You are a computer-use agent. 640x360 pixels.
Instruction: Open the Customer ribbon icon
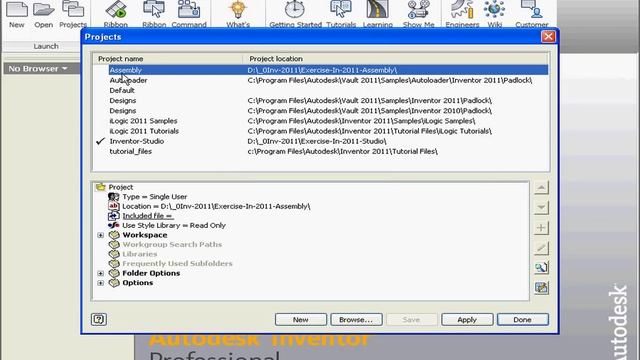(531, 9)
